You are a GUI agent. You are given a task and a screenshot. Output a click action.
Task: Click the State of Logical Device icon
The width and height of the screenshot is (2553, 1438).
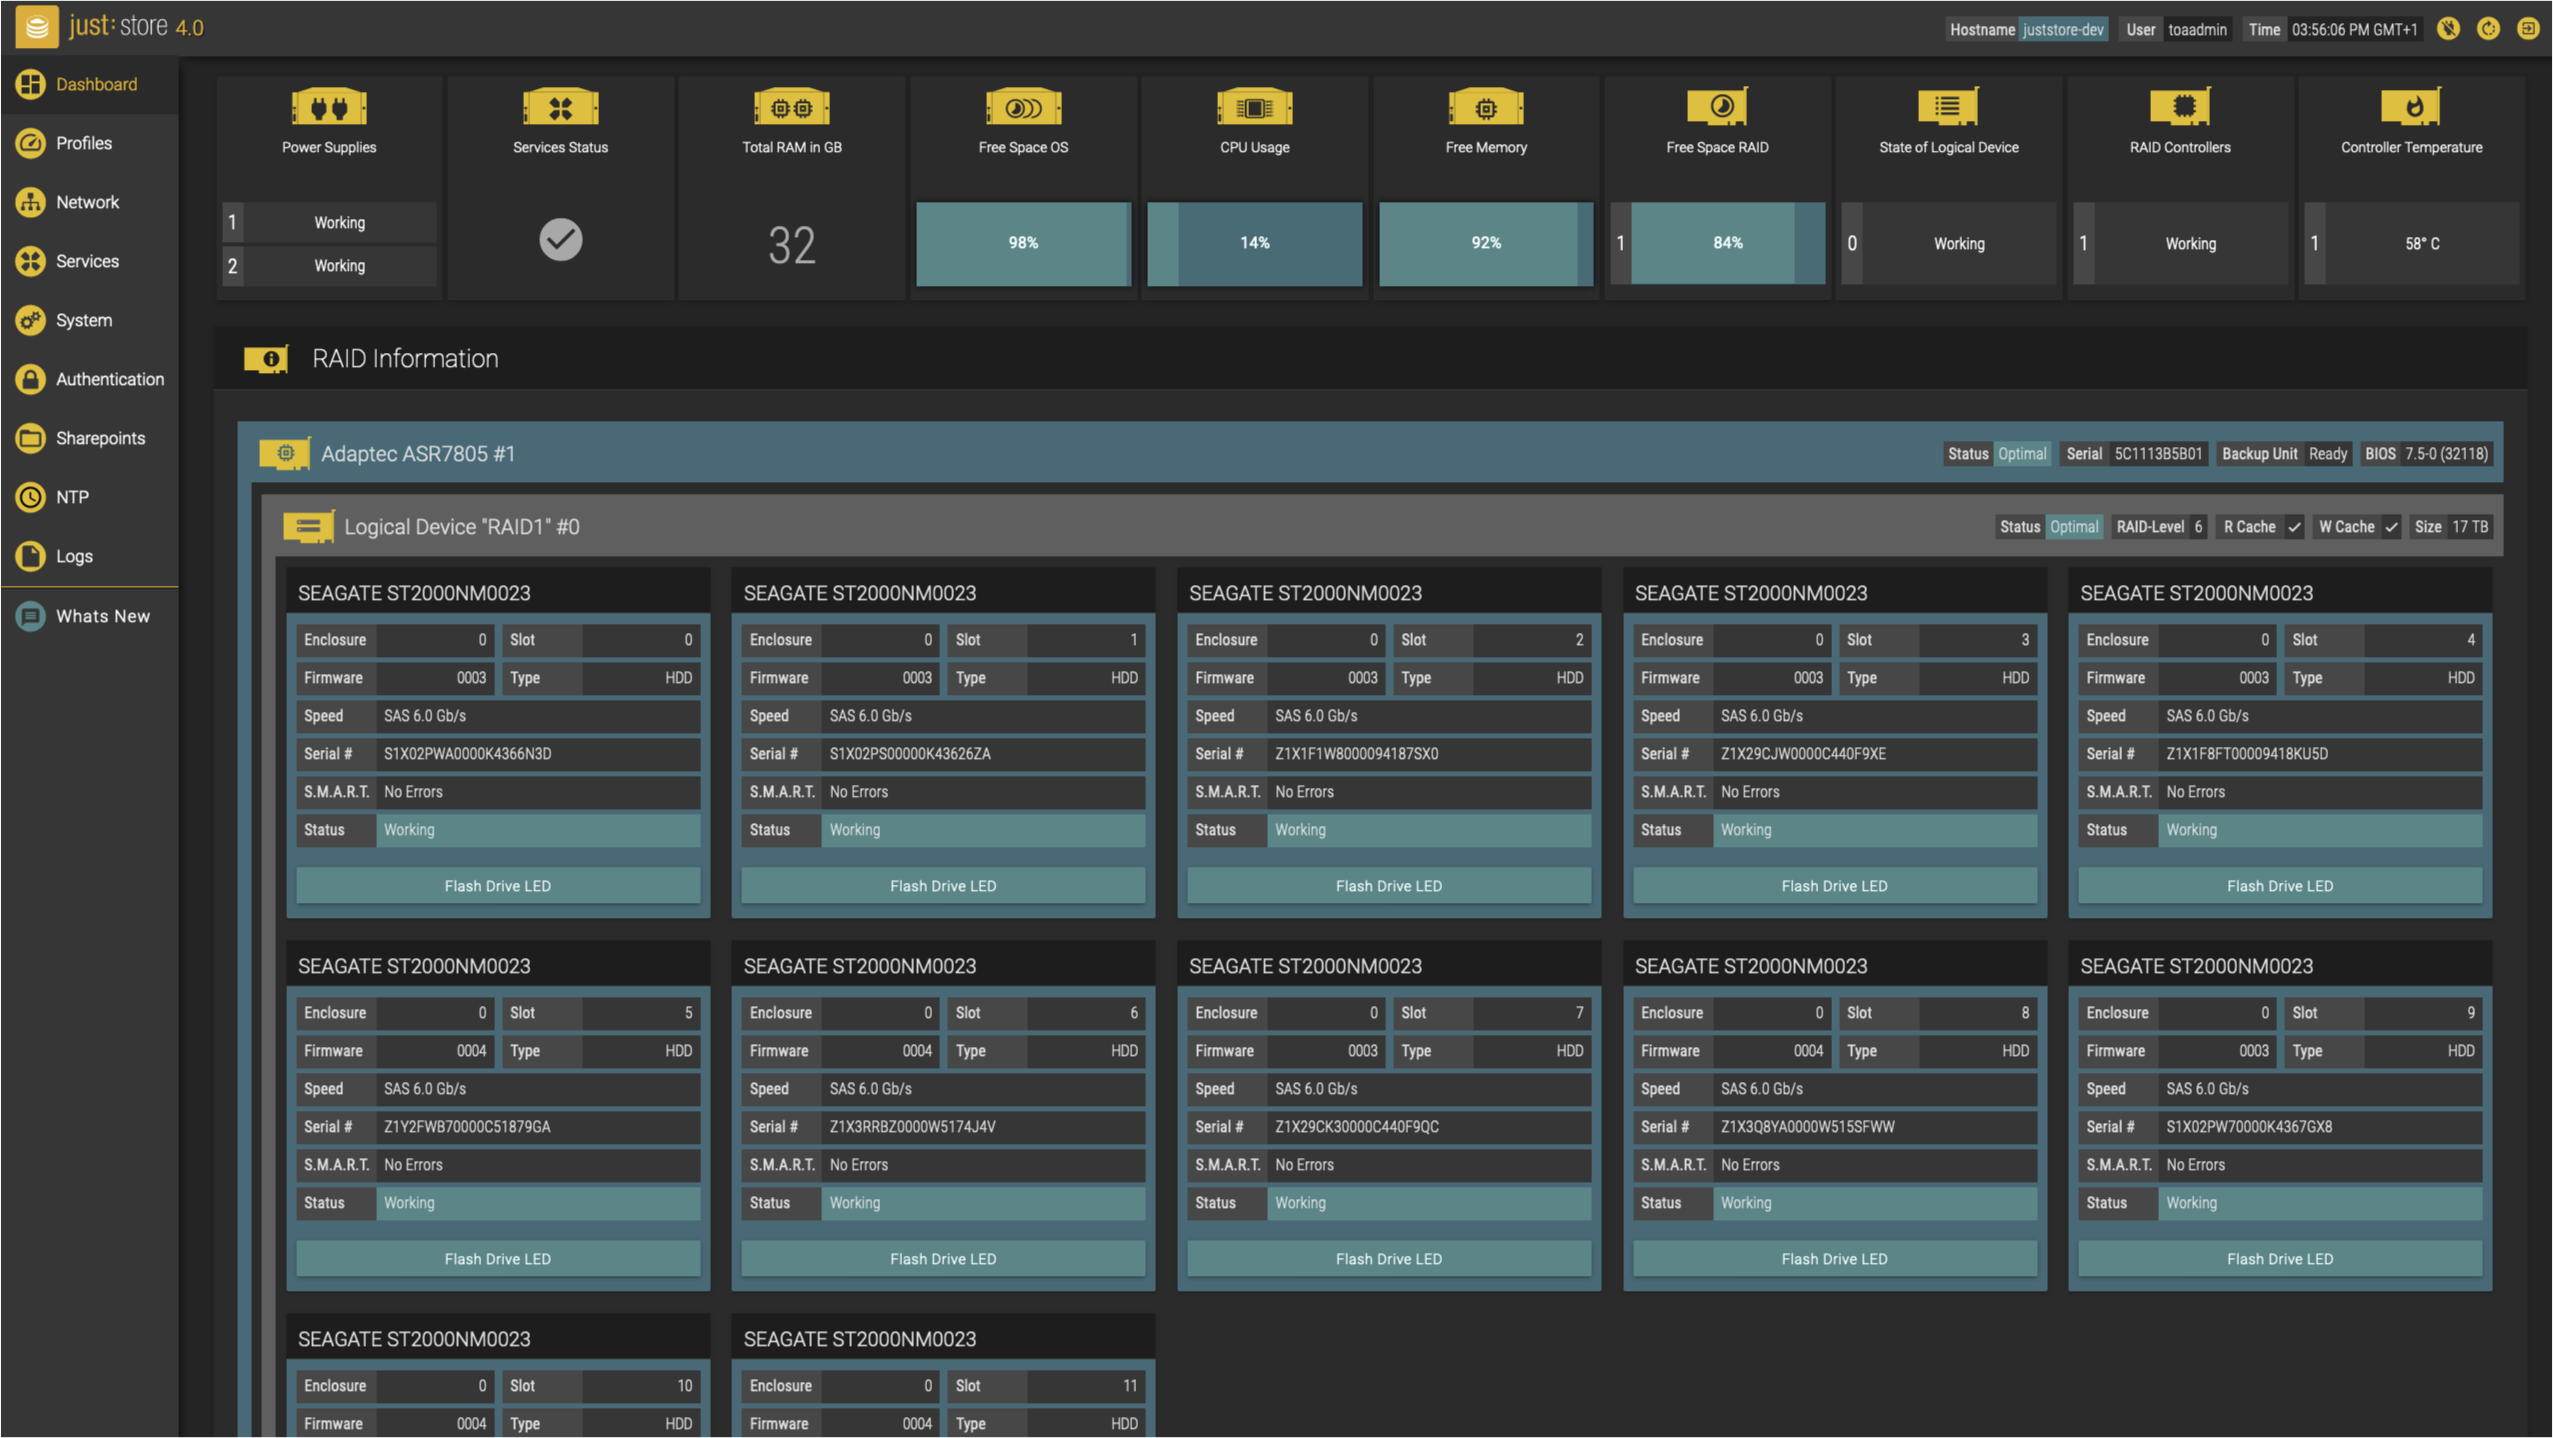1948,106
